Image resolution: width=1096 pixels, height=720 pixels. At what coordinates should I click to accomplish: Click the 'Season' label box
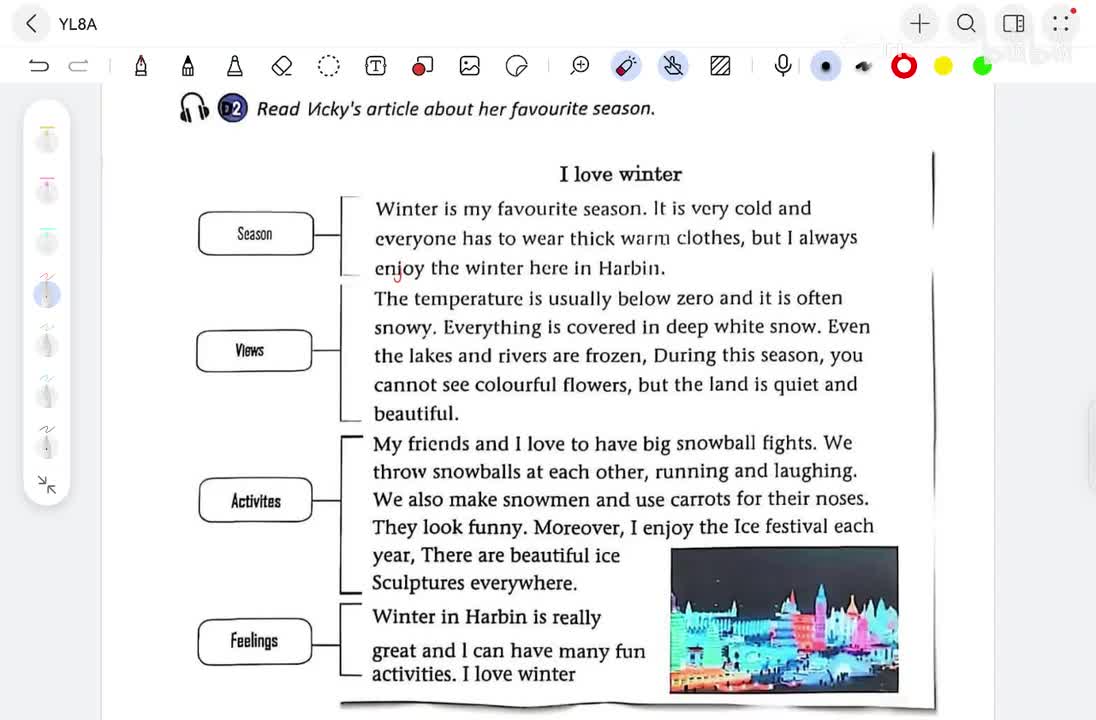(x=256, y=233)
